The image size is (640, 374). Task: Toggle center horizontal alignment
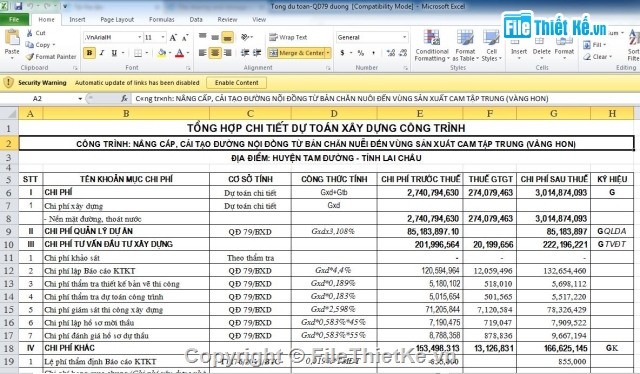point(215,53)
